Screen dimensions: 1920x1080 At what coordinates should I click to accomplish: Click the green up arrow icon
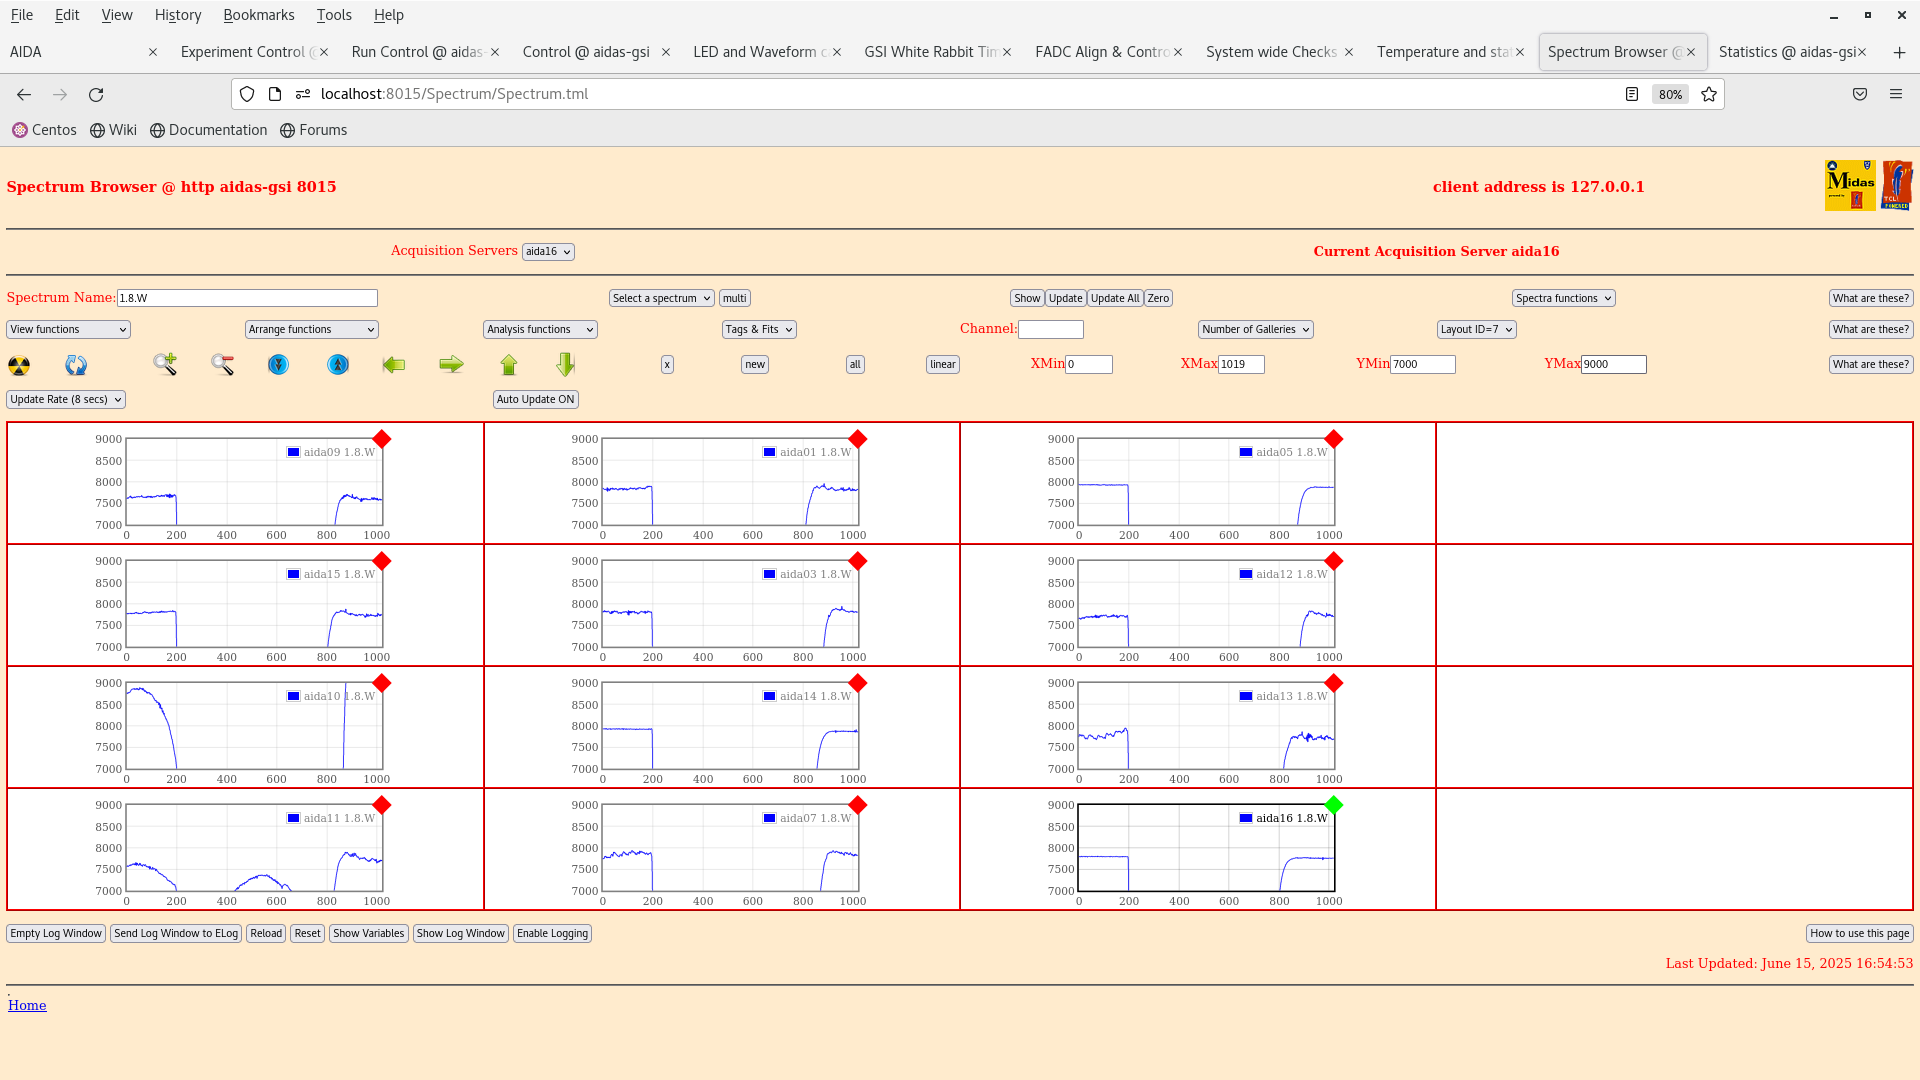pyautogui.click(x=509, y=365)
